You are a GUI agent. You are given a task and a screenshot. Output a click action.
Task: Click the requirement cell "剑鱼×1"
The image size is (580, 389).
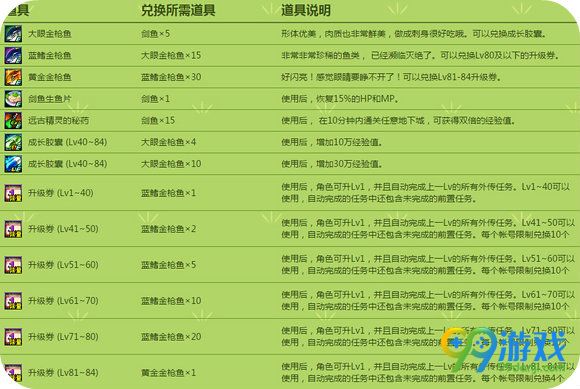coord(155,99)
